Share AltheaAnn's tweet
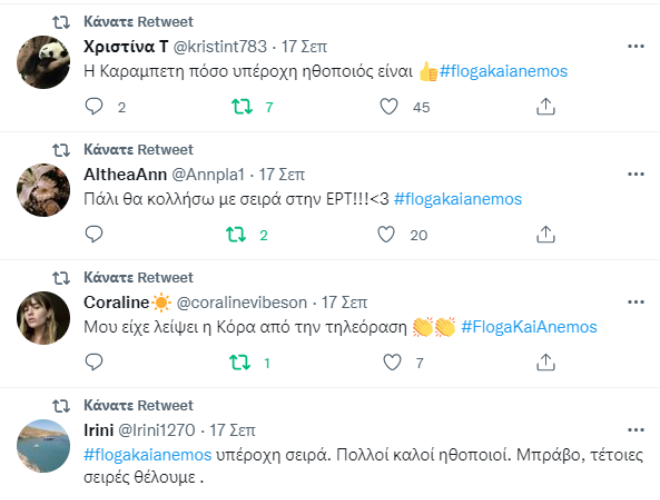660x500 pixels. (x=546, y=234)
